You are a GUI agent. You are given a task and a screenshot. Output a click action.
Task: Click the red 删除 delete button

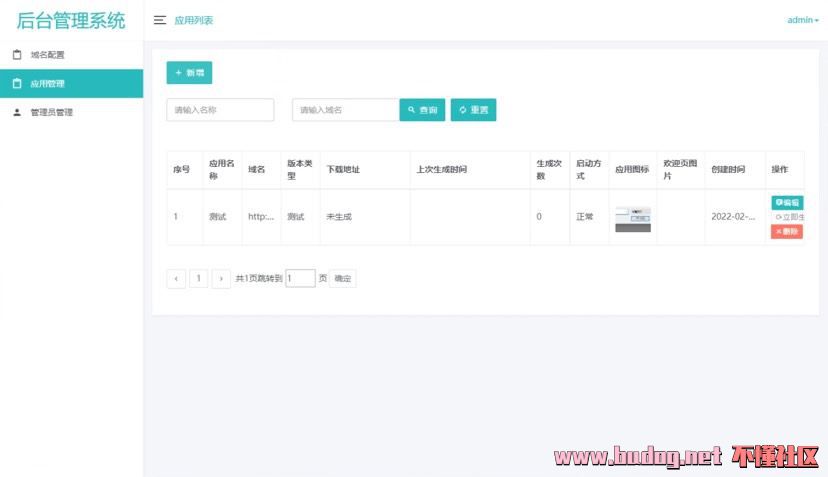[x=787, y=231]
